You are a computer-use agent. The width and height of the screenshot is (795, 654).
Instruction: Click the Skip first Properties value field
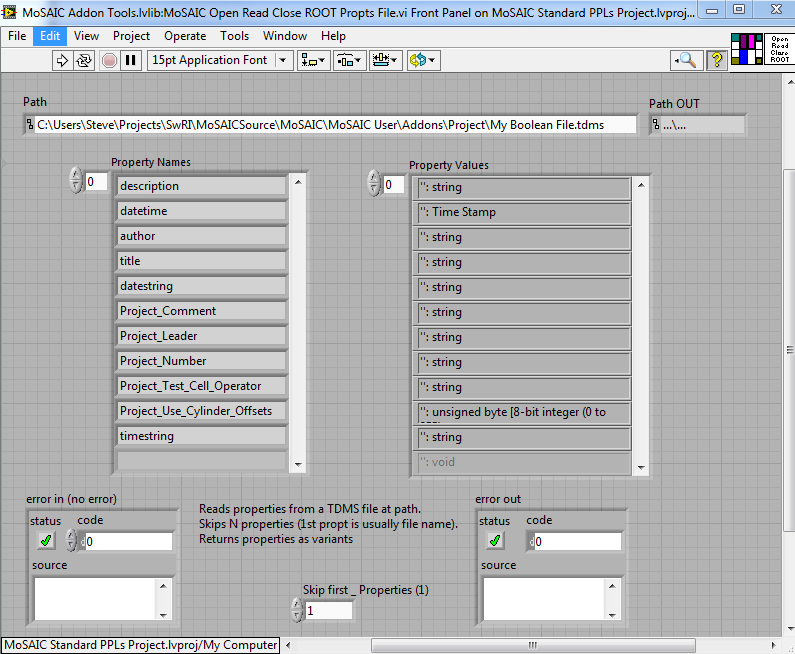pyautogui.click(x=329, y=610)
